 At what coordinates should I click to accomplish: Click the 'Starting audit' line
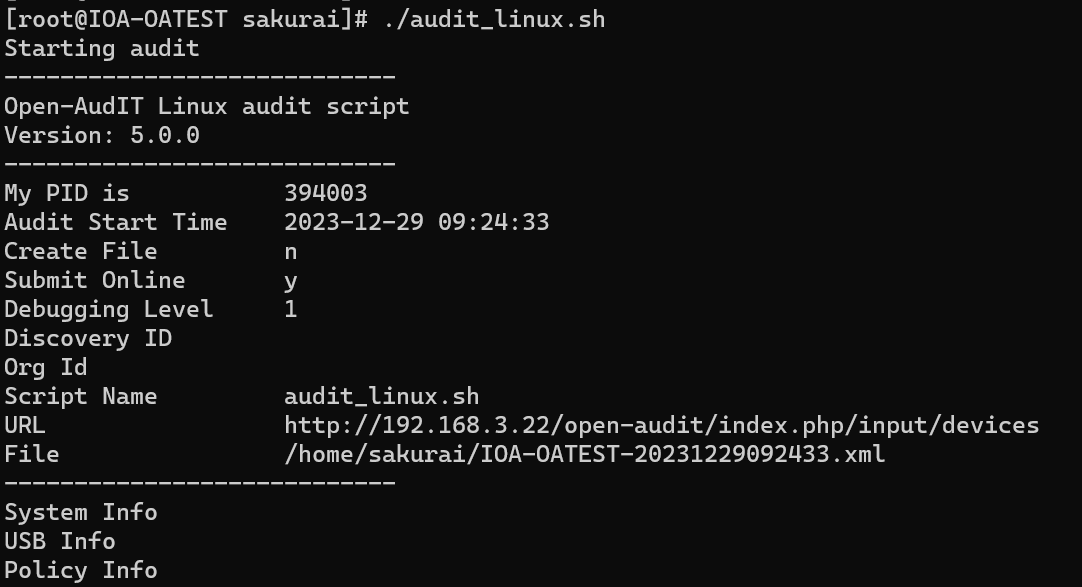(x=101, y=48)
